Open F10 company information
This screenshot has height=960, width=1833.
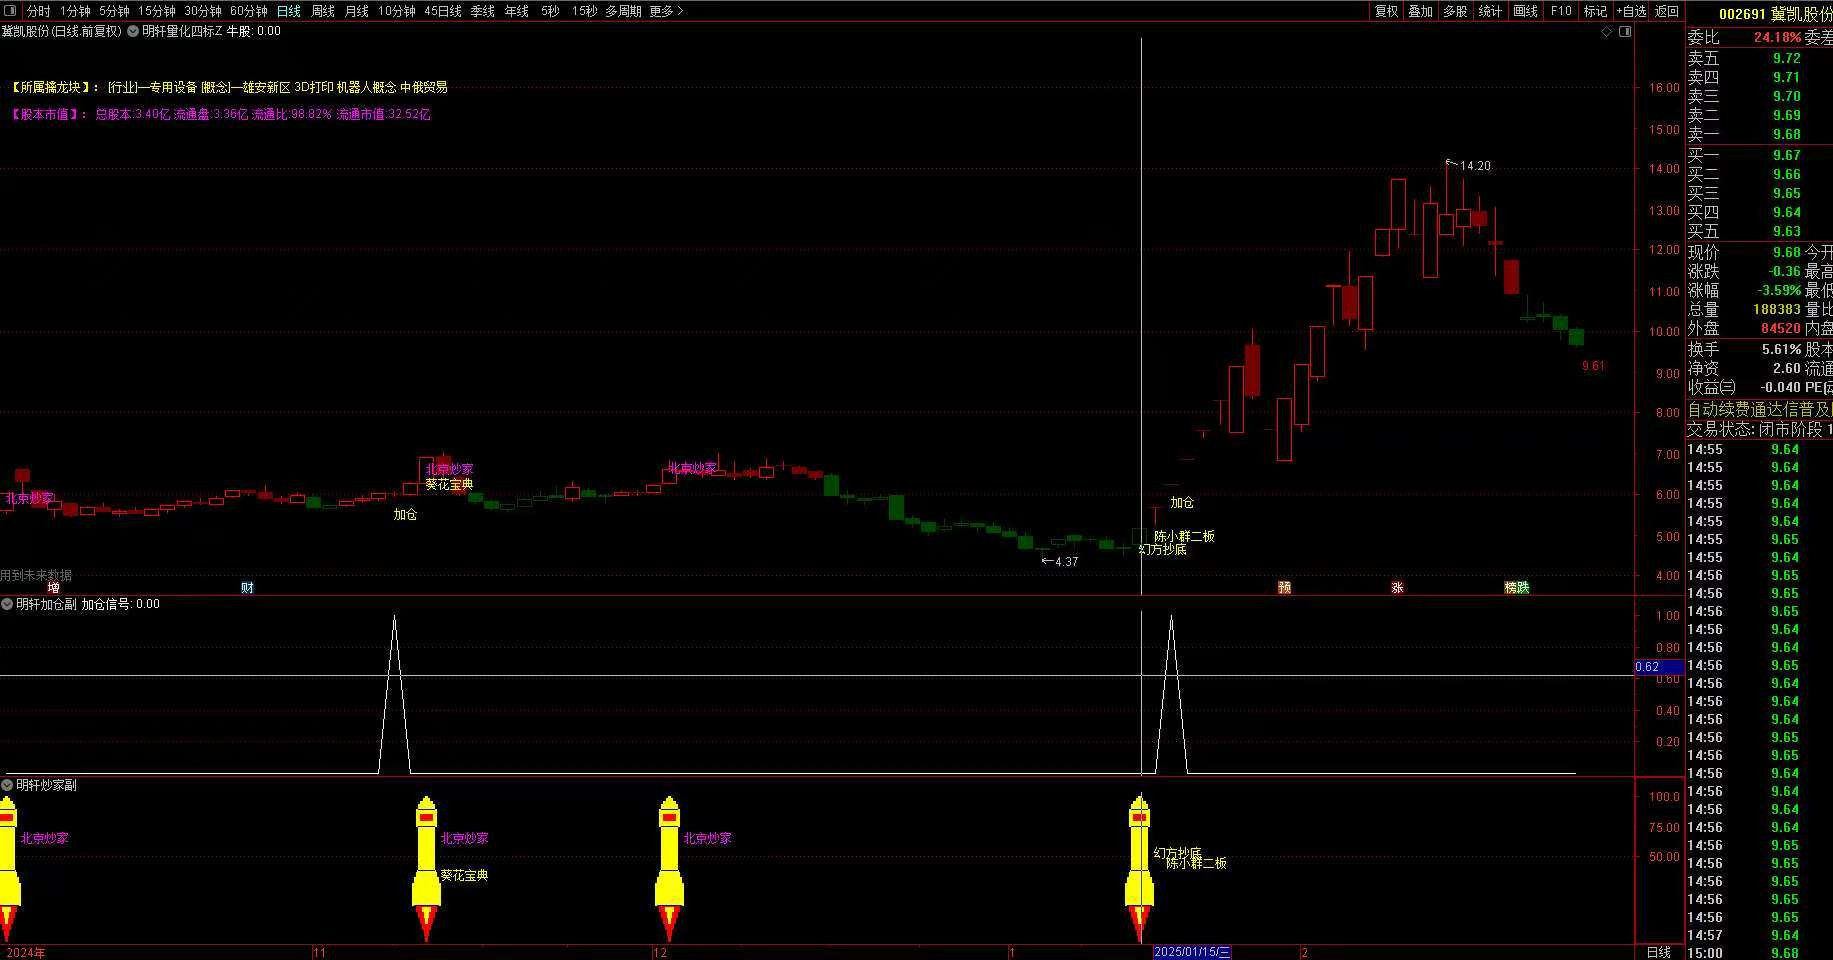(x=1560, y=11)
